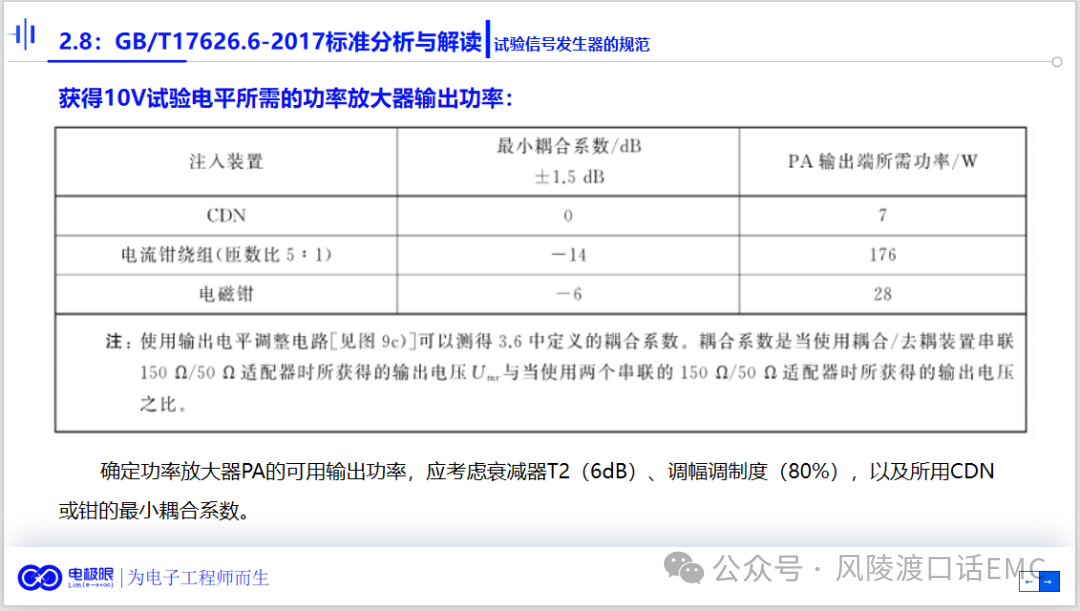
Task: Click the 注入装置 column header
Action: 226,161
